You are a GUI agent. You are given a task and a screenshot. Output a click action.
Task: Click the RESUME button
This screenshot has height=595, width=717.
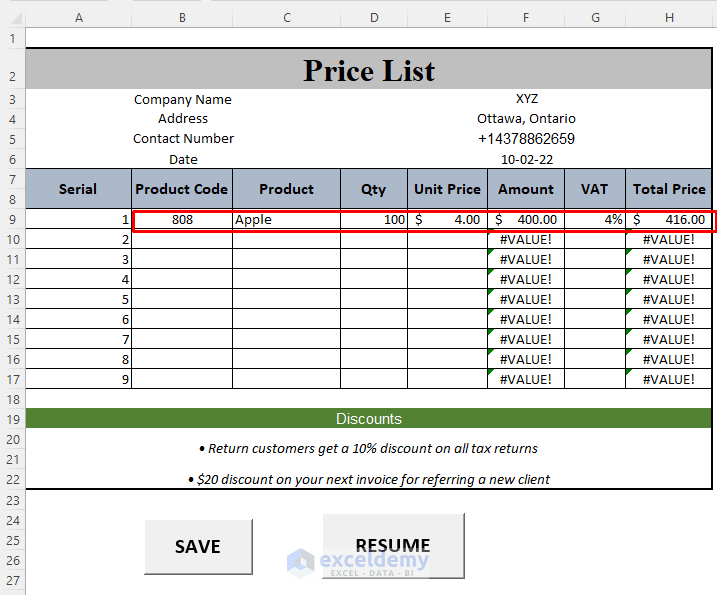[x=393, y=546]
